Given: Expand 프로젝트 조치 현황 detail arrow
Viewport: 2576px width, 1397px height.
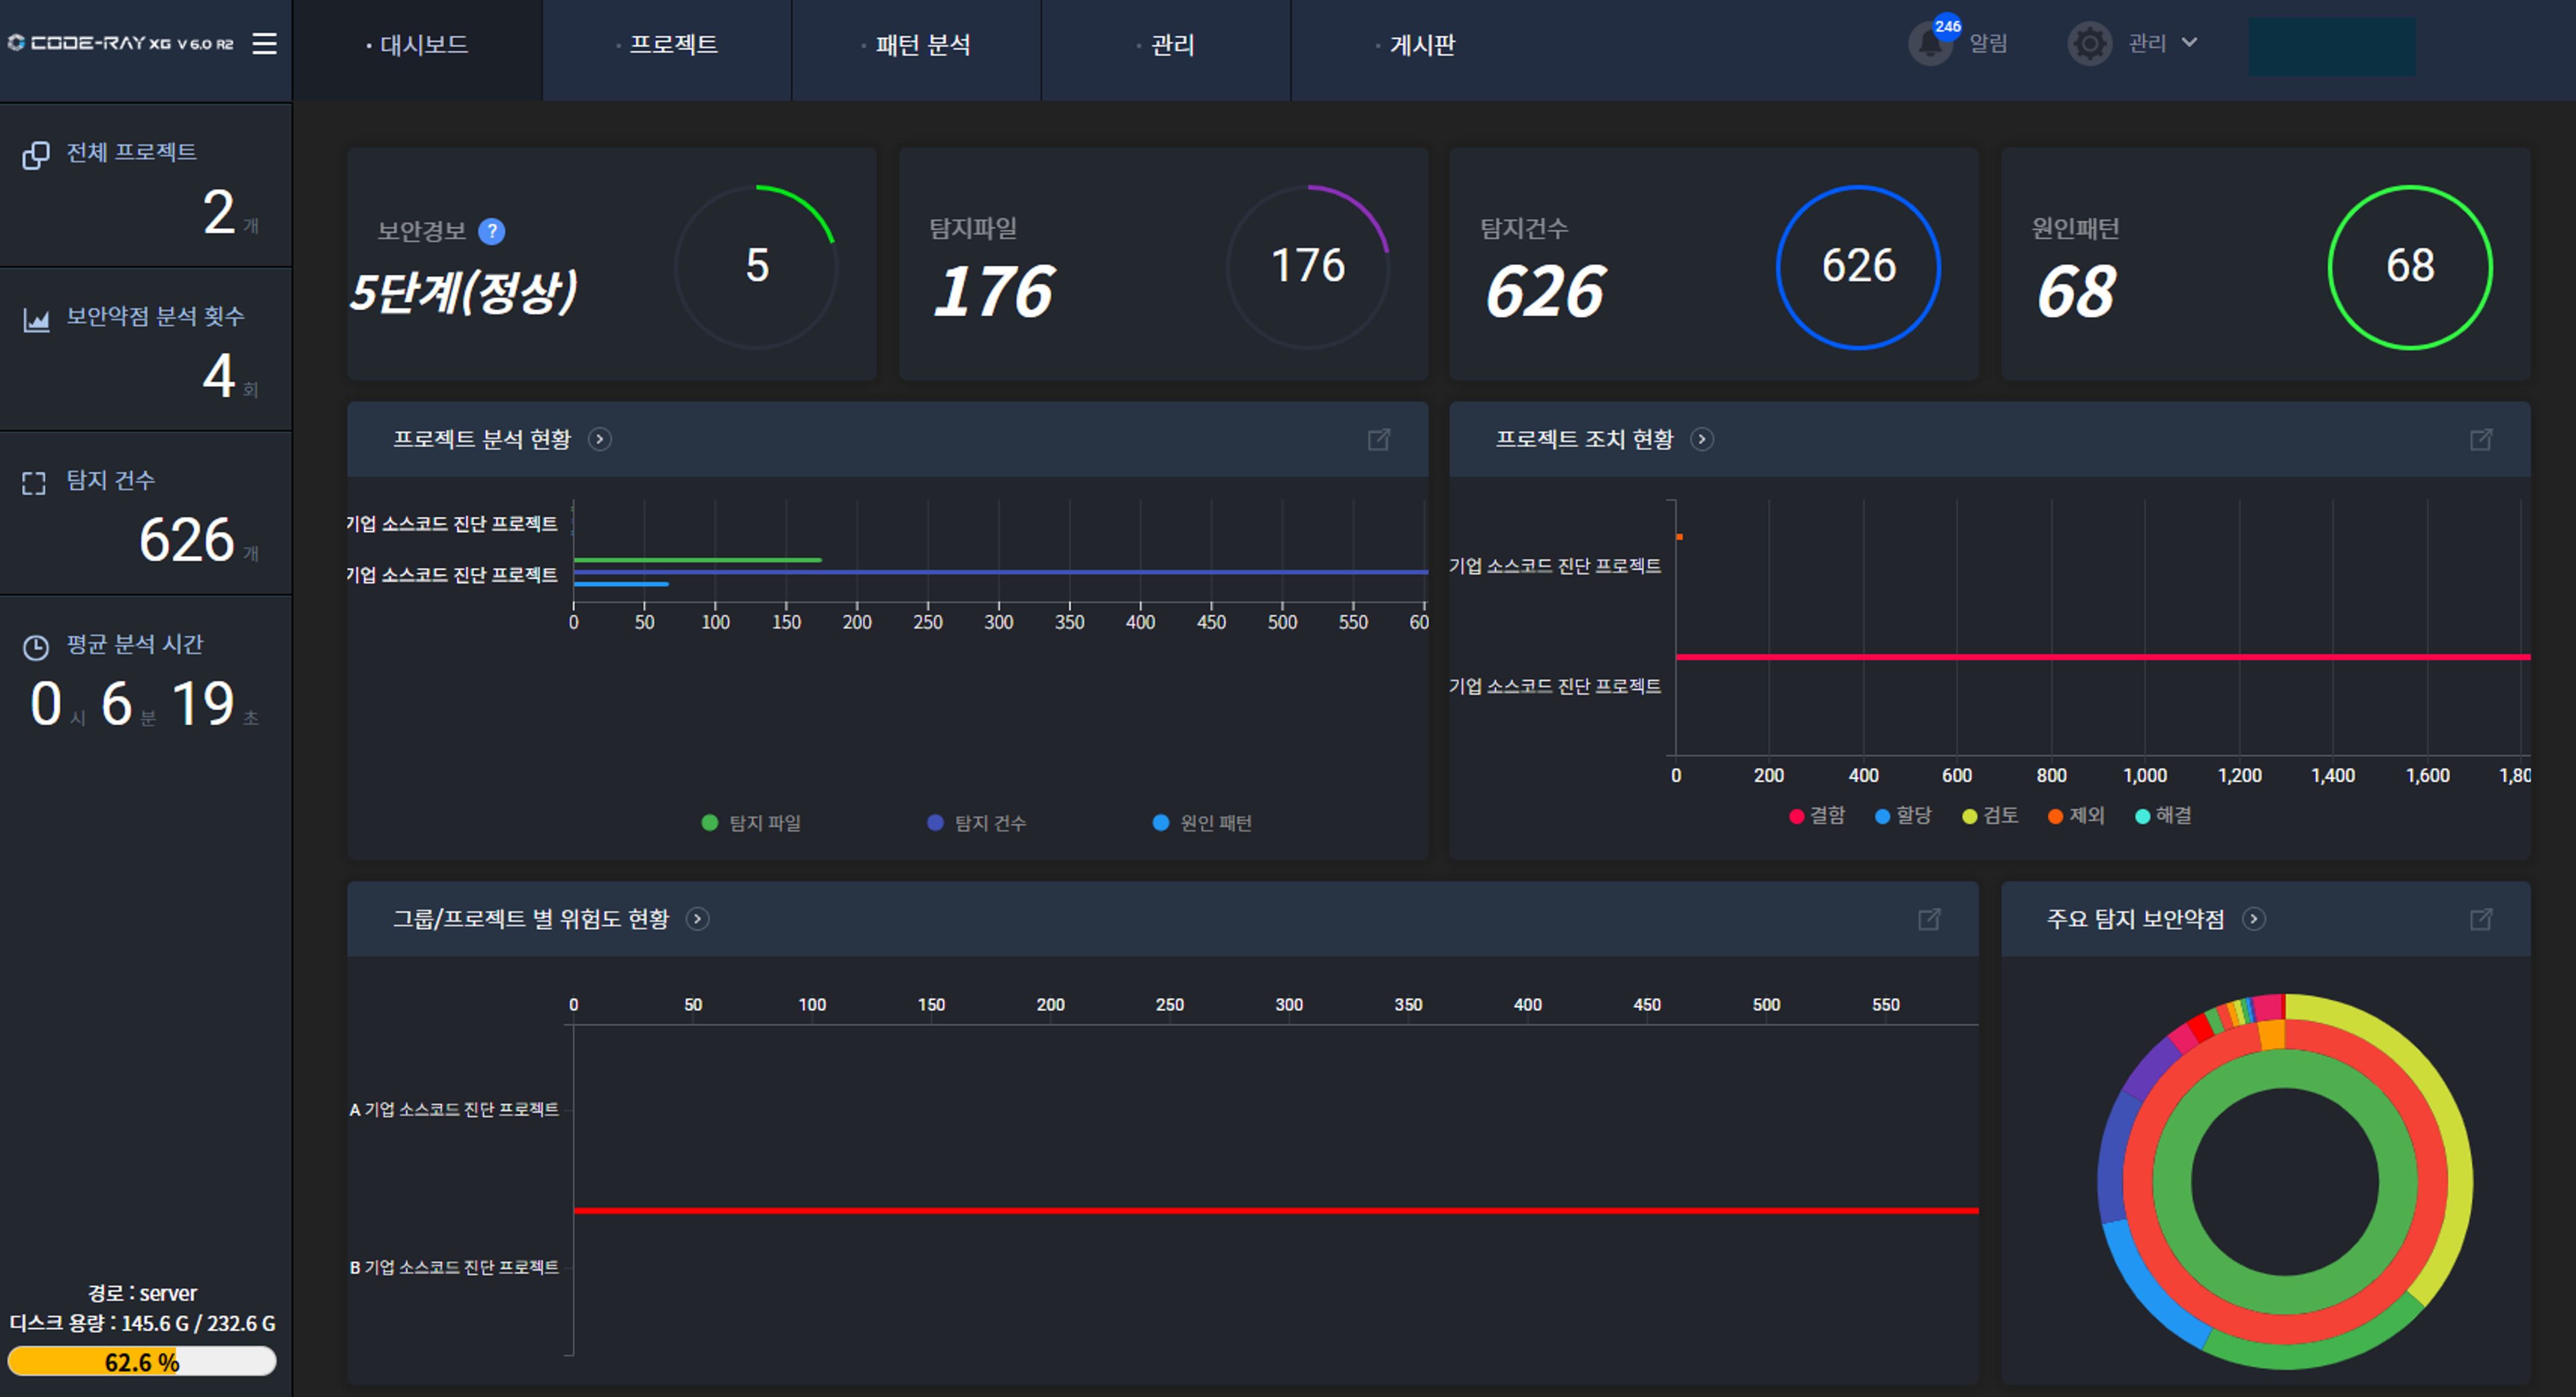Looking at the screenshot, I should click(1701, 439).
